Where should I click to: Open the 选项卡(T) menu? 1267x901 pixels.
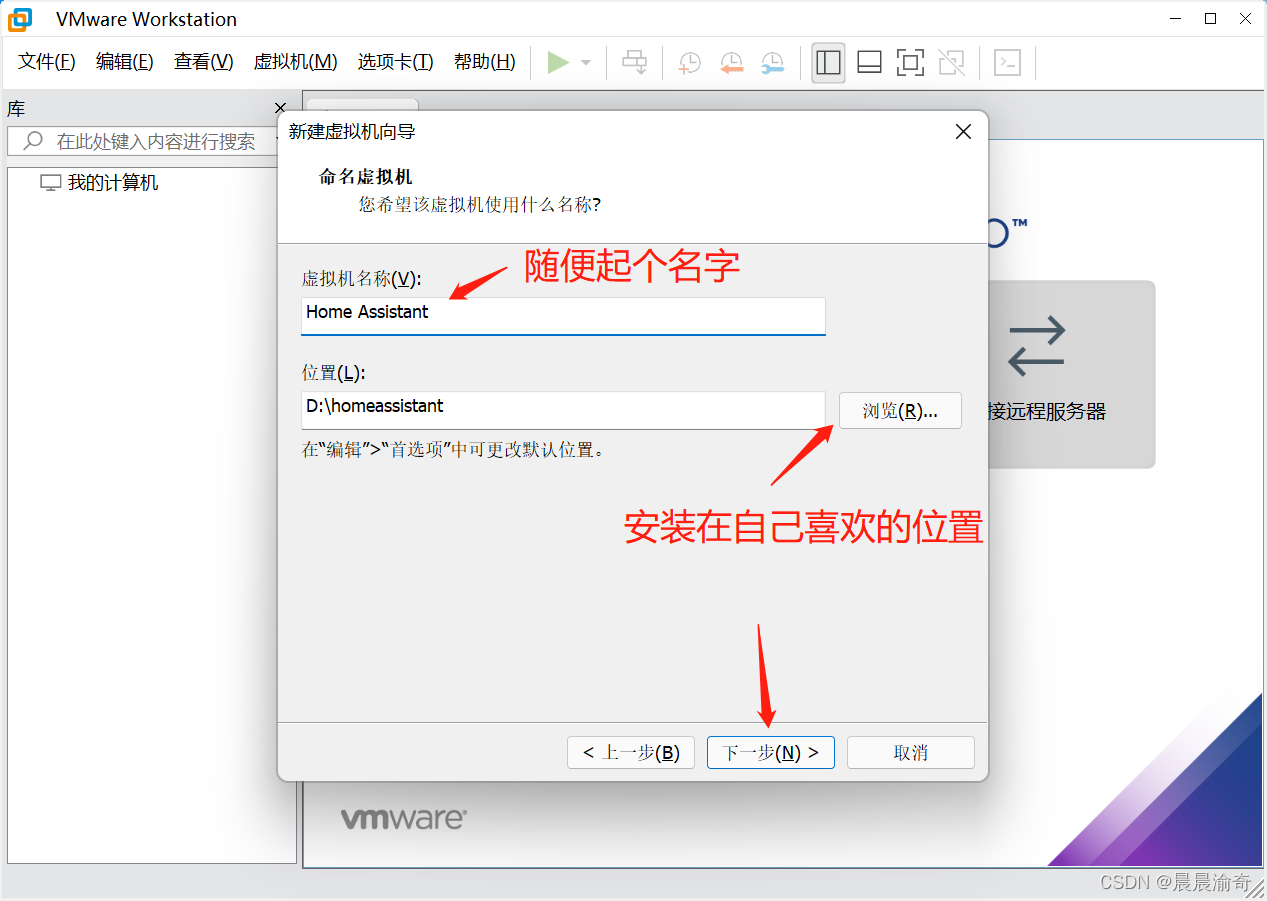395,62
